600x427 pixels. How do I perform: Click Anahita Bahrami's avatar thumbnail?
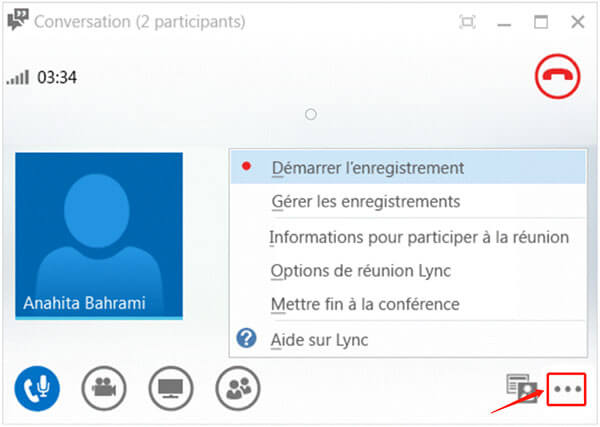tap(99, 235)
